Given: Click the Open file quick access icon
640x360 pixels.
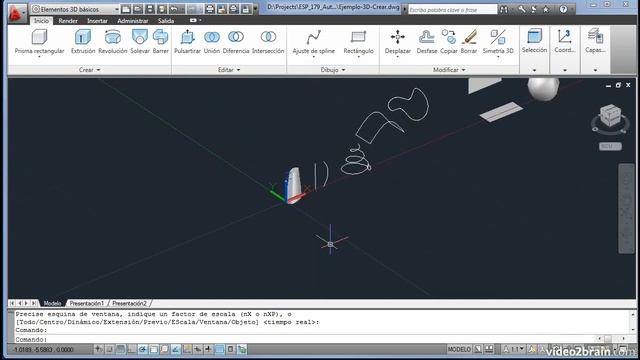Looking at the screenshot, I should coord(138,9).
